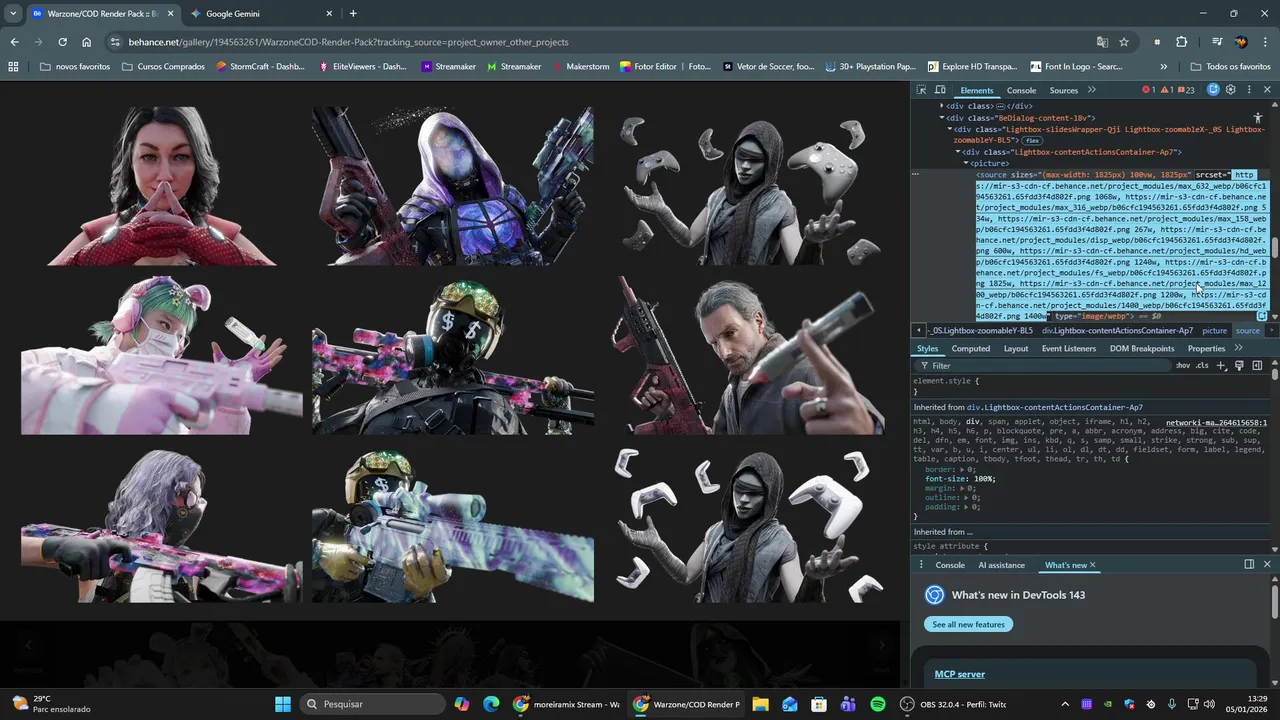The height and width of the screenshot is (720, 1280).
Task: Open Microsoft Edge from the taskbar
Action: [491, 704]
